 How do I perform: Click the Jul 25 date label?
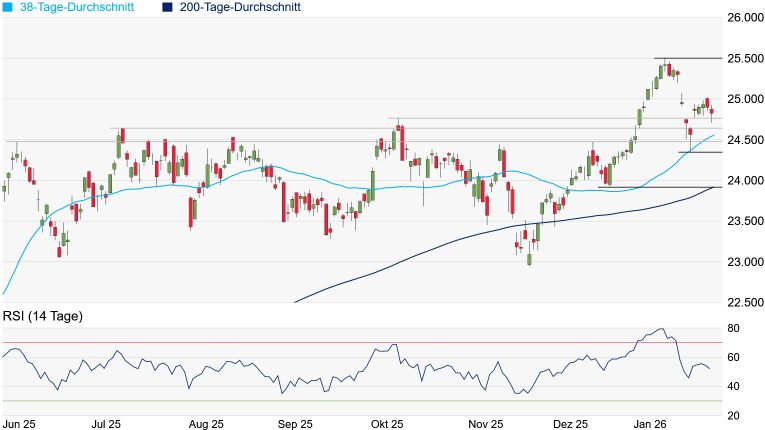107,423
